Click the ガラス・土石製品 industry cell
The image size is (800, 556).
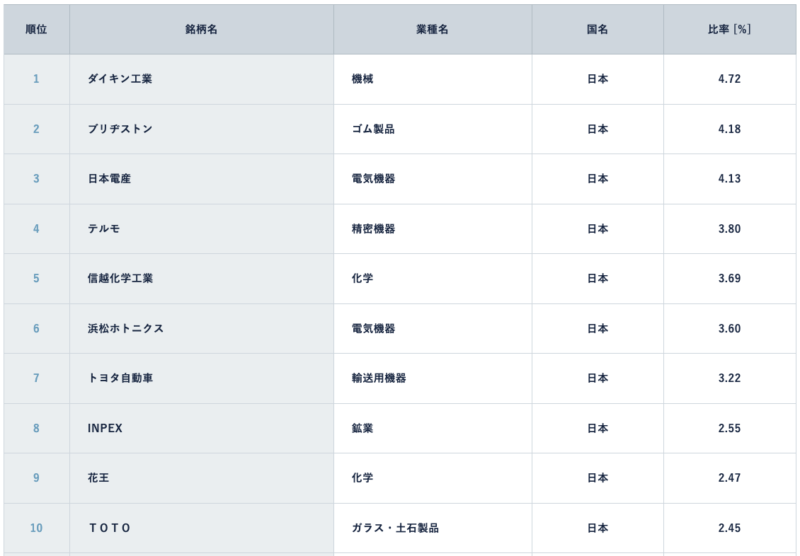pyautogui.click(x=395, y=527)
